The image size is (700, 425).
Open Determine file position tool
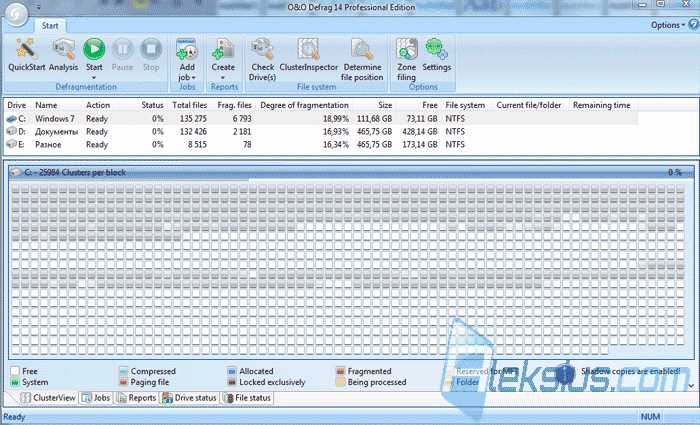[x=362, y=59]
